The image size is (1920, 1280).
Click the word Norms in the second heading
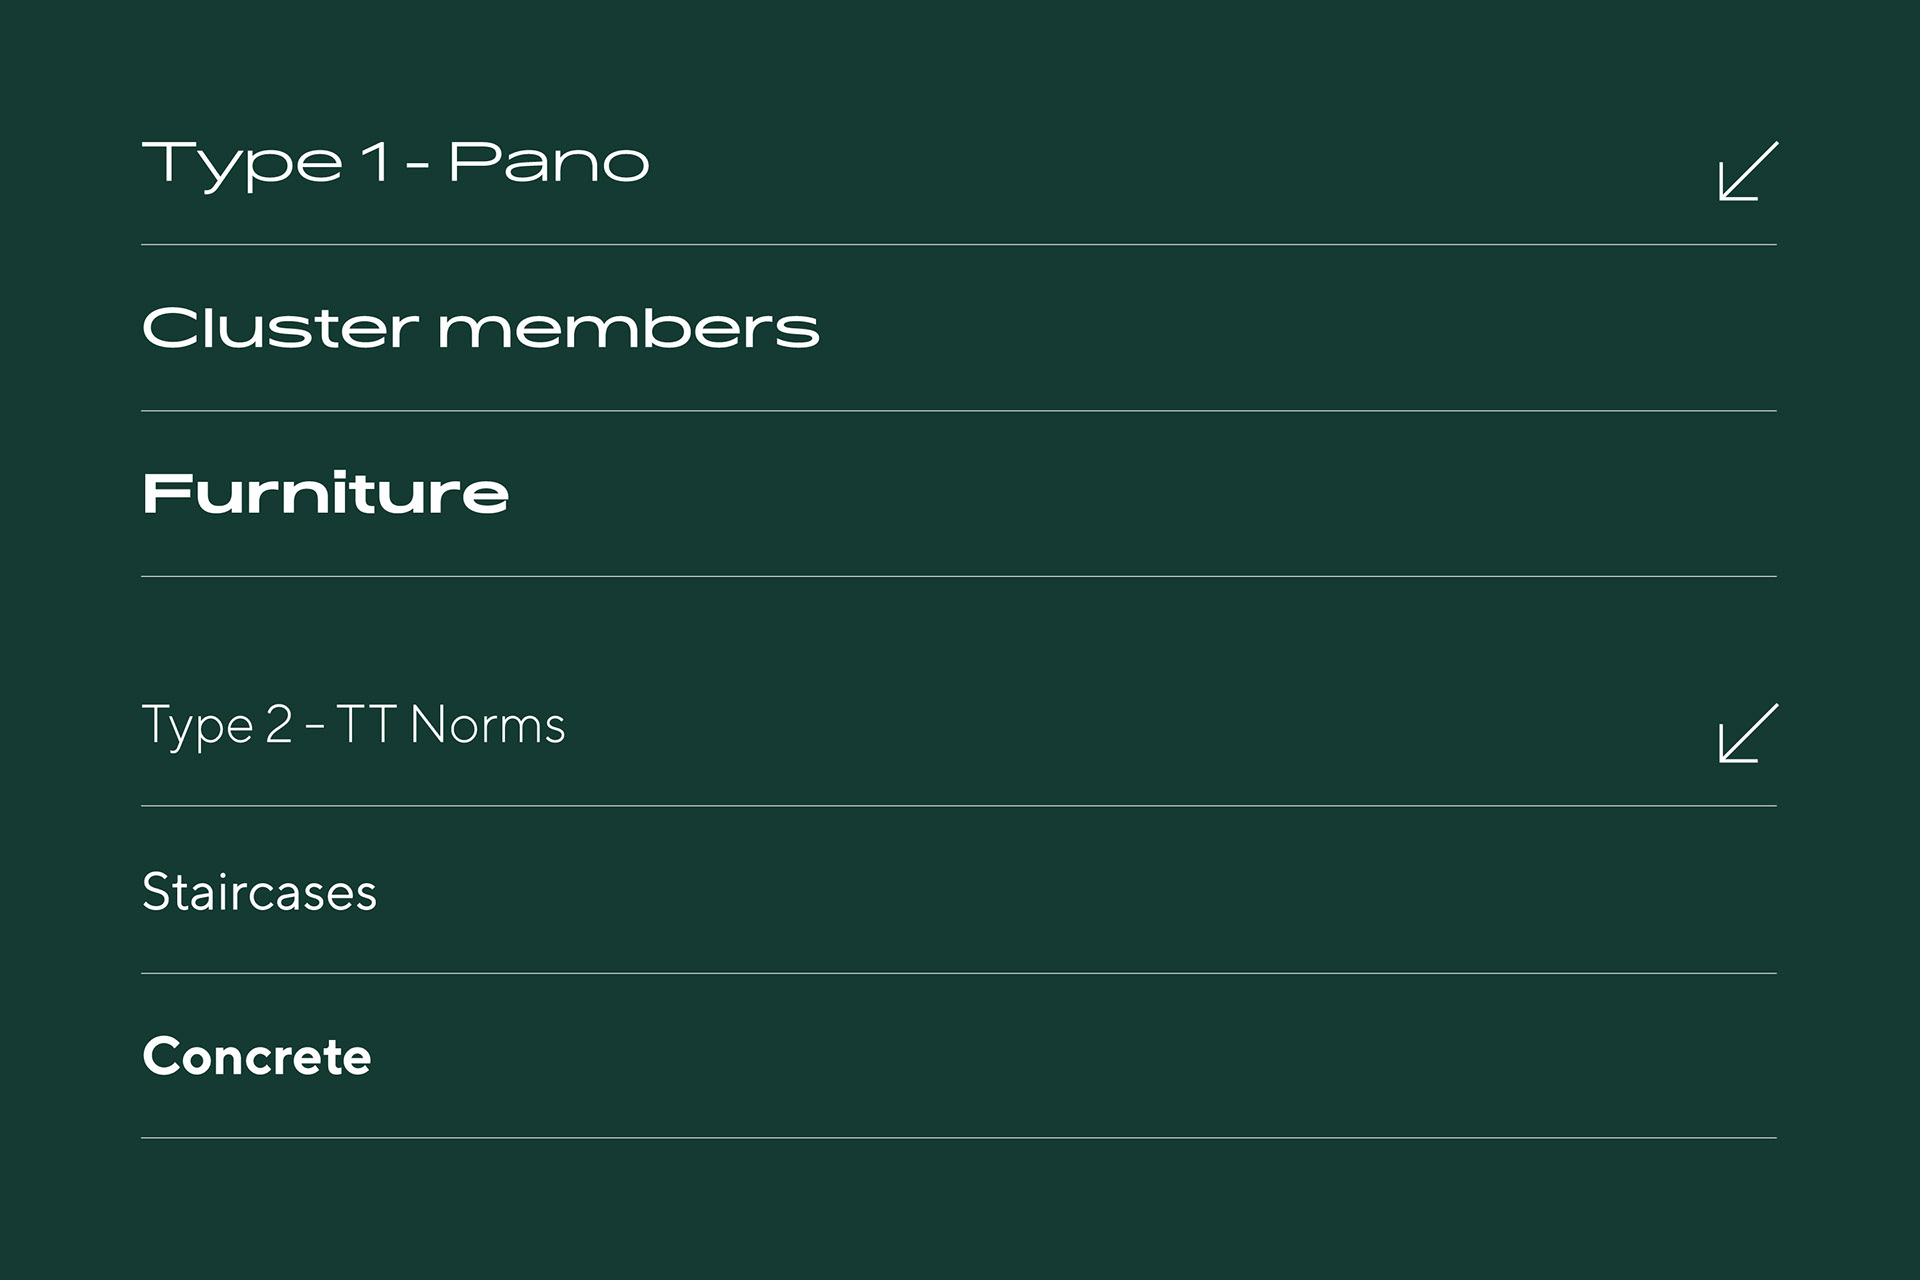(x=488, y=725)
